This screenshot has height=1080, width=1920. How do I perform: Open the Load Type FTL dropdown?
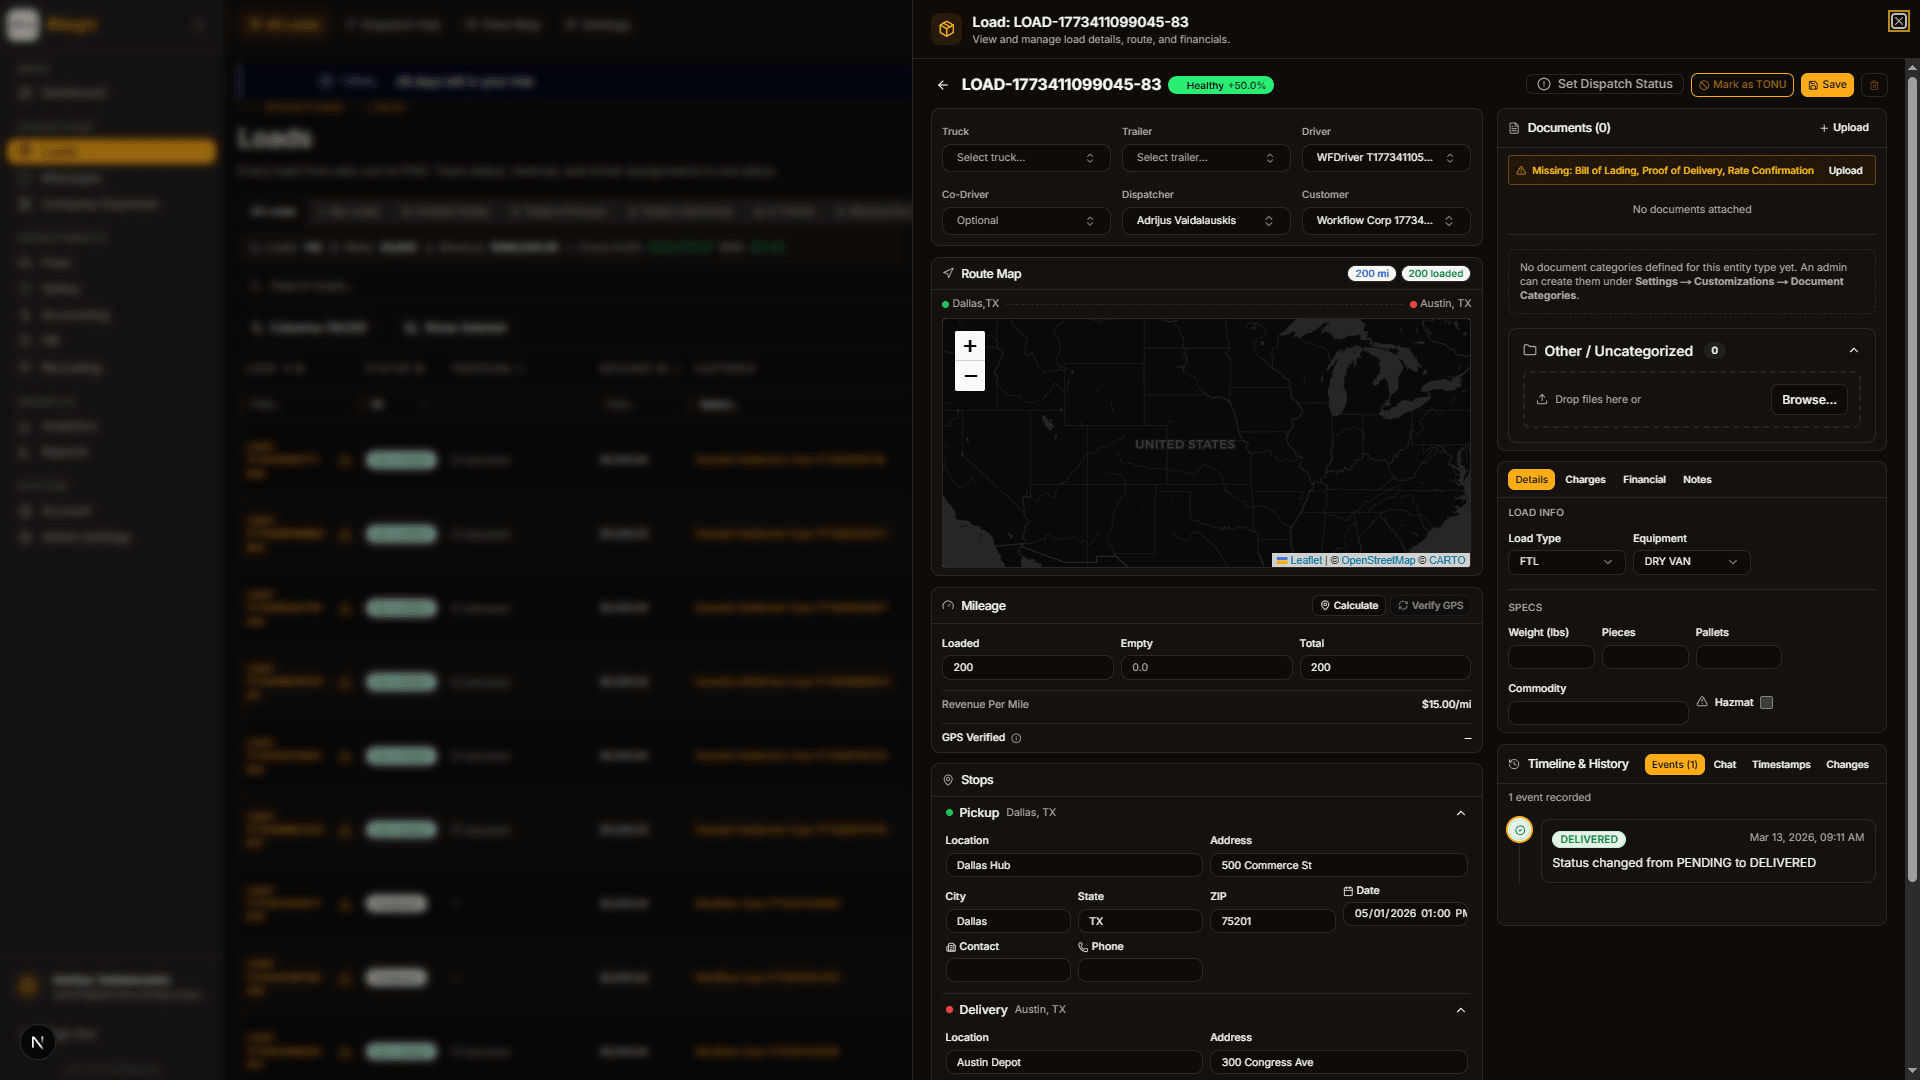pyautogui.click(x=1566, y=562)
